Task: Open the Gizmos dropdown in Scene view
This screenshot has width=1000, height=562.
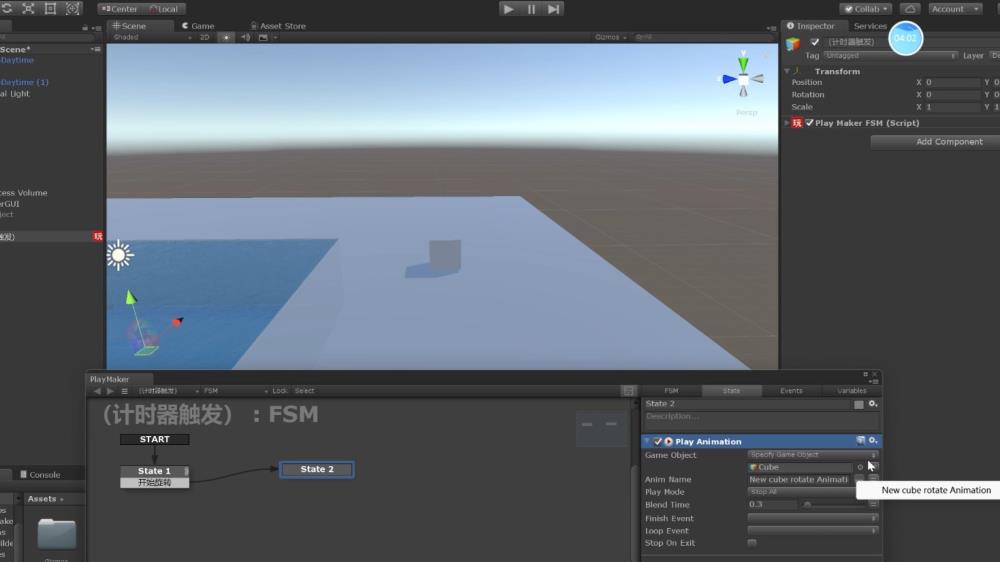Action: (x=611, y=37)
